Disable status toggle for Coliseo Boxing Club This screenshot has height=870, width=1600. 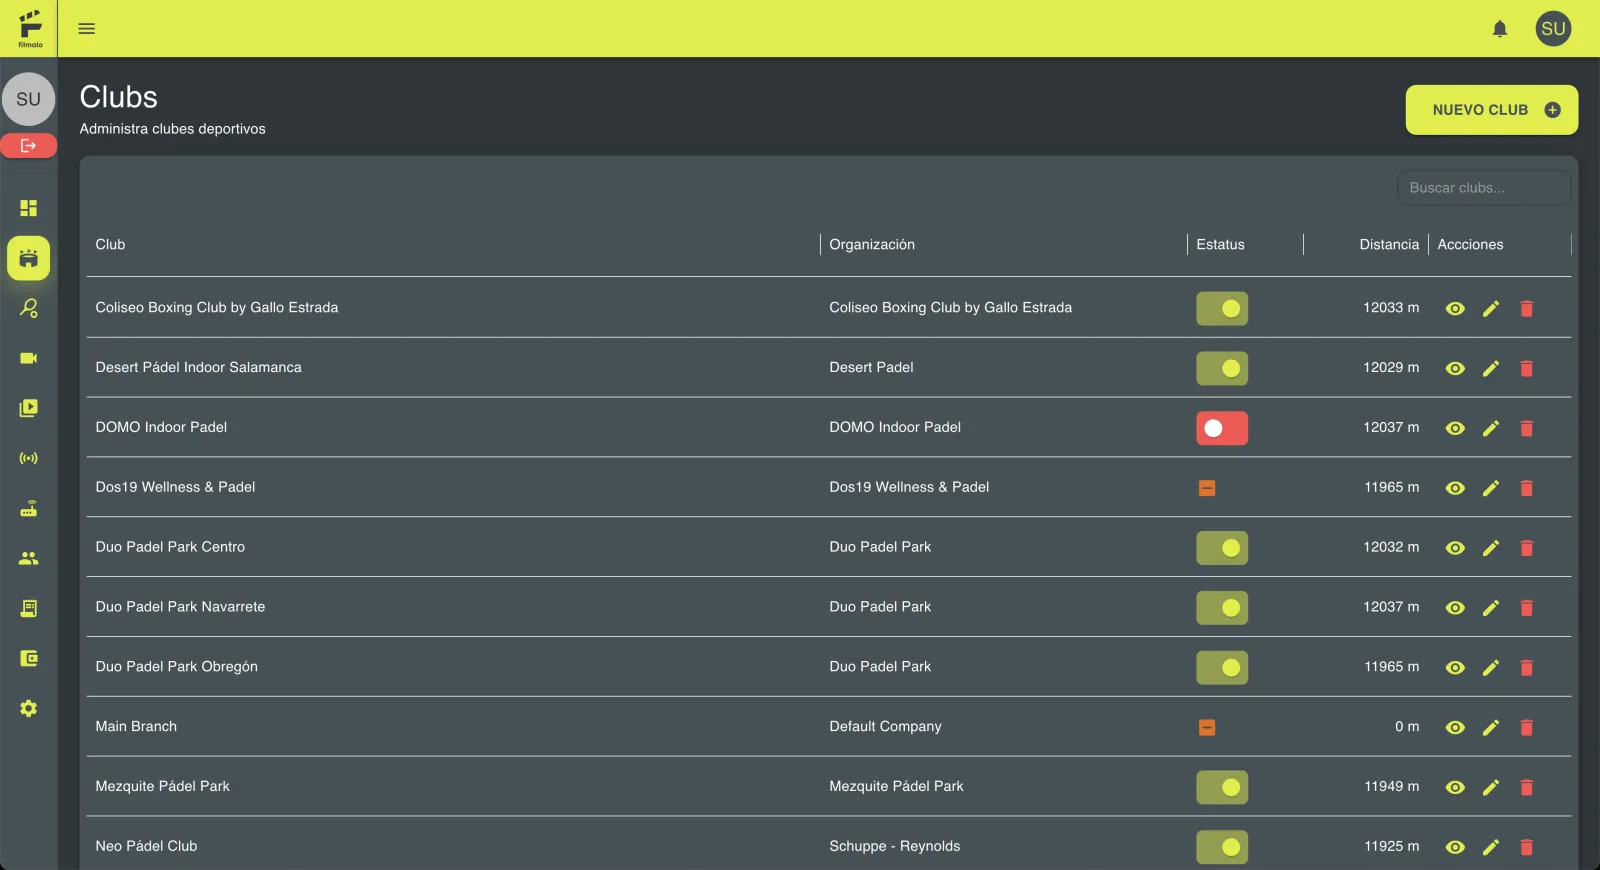(1222, 308)
